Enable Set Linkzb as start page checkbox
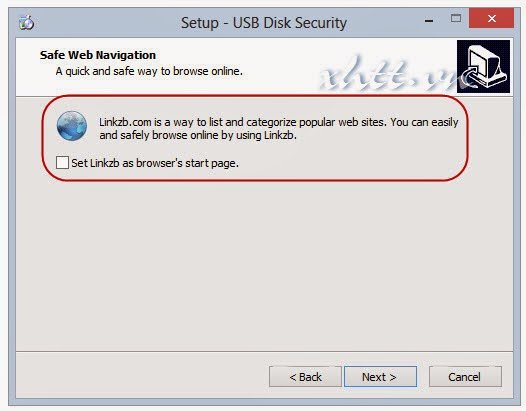The height and width of the screenshot is (411, 526). point(62,162)
